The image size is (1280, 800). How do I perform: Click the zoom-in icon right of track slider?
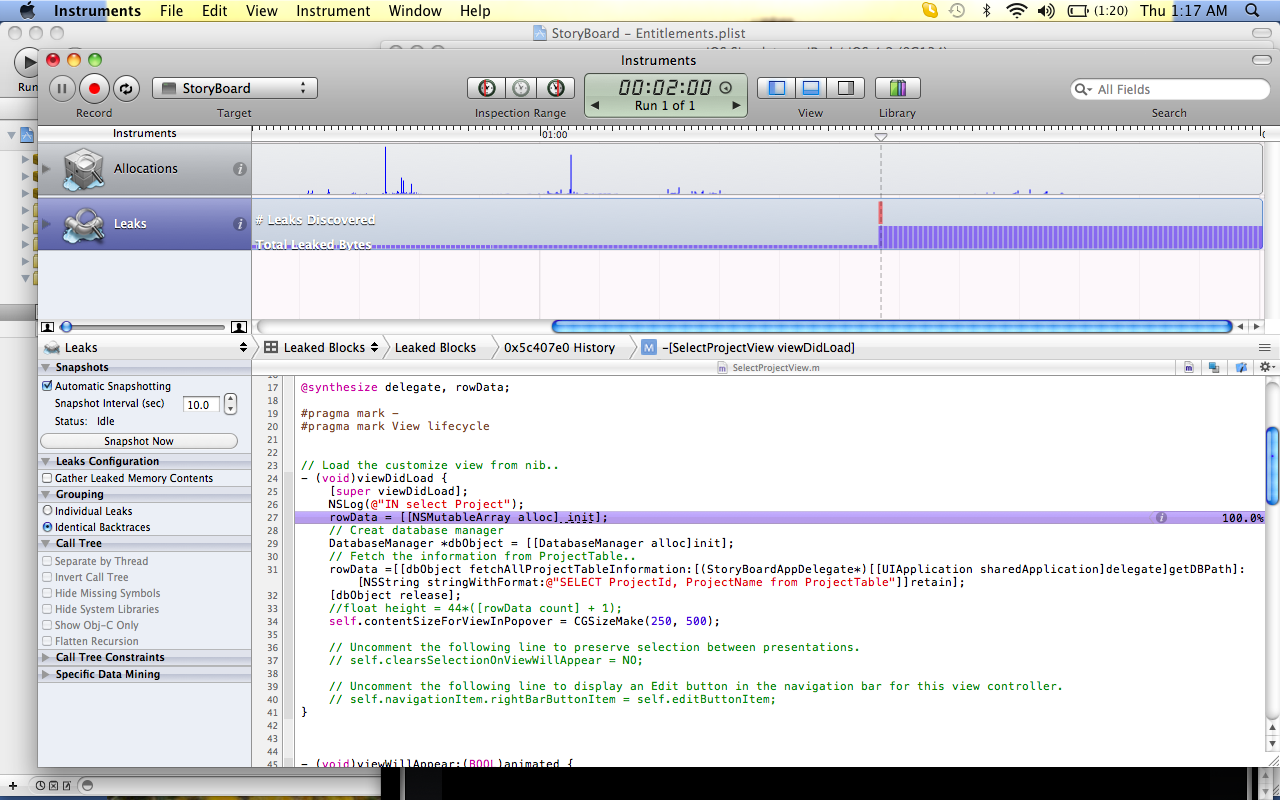click(238, 327)
